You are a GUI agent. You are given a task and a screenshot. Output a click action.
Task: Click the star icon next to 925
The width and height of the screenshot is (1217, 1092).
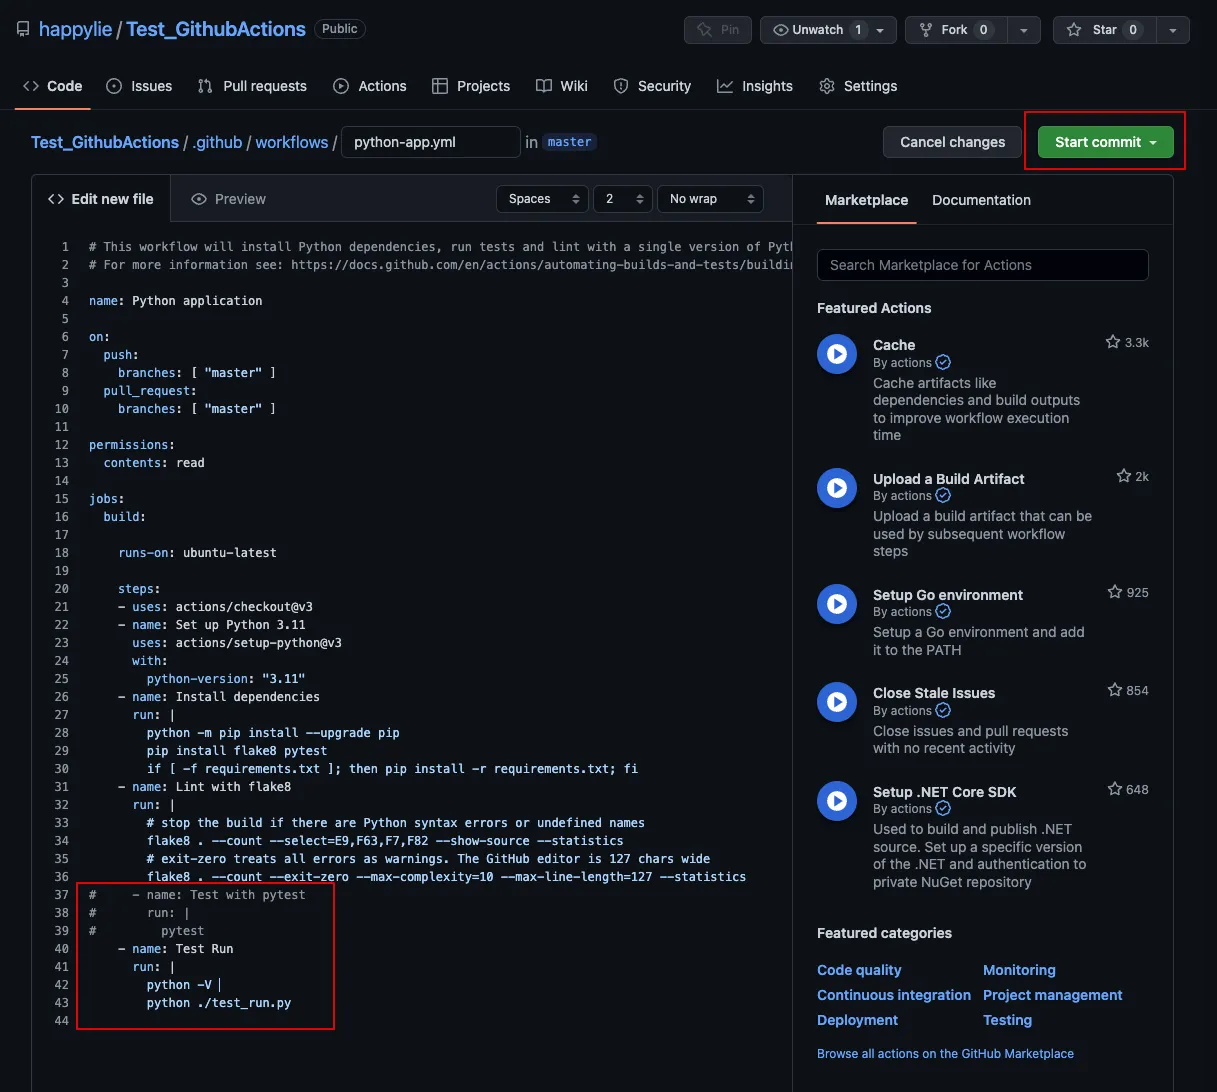[1115, 592]
